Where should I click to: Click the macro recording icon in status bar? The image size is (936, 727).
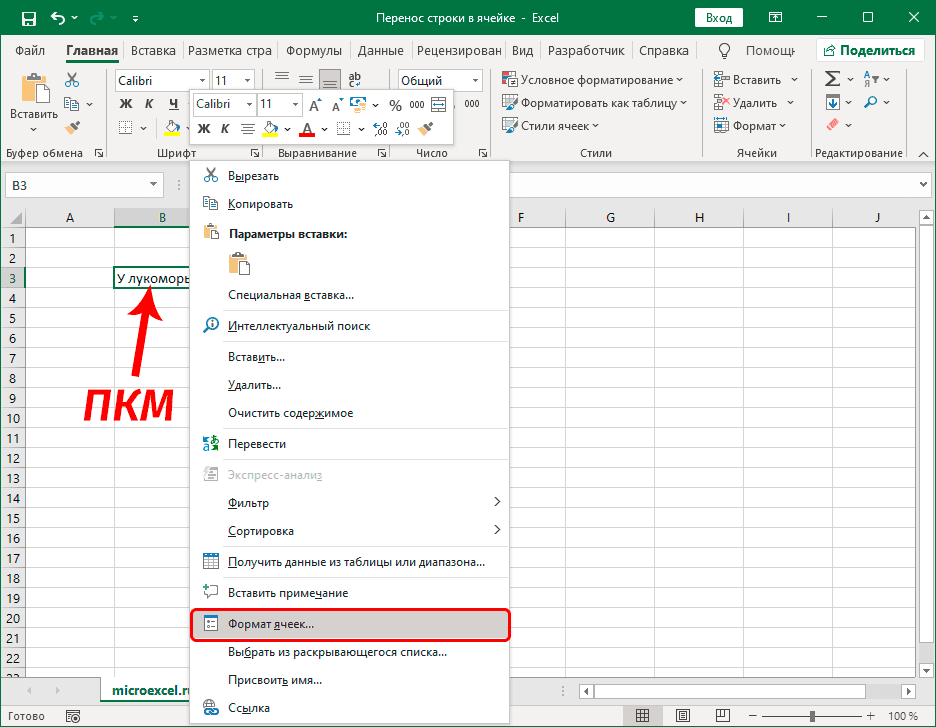(x=73, y=715)
